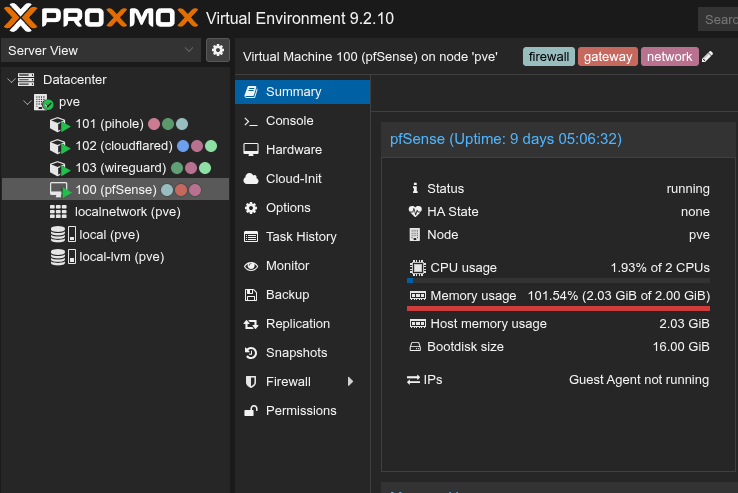Open the Server View dropdown

tap(101, 50)
